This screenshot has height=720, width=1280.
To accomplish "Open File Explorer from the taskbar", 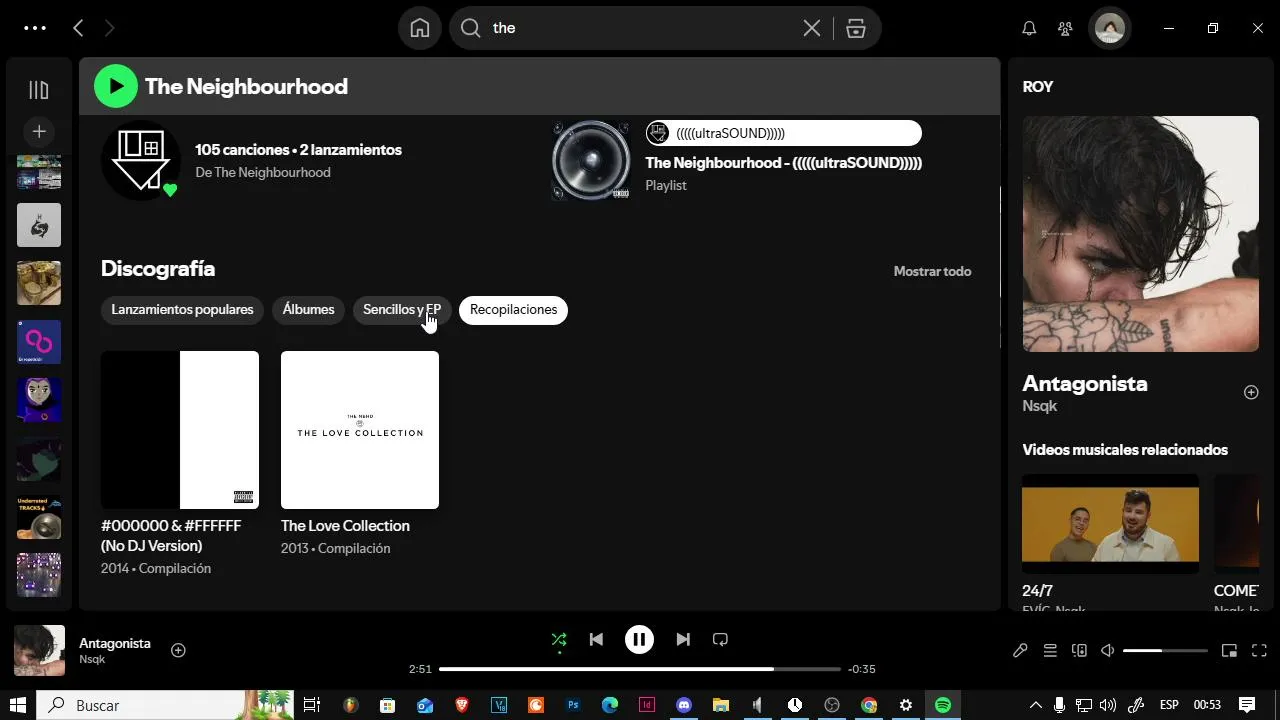I will click(x=721, y=705).
